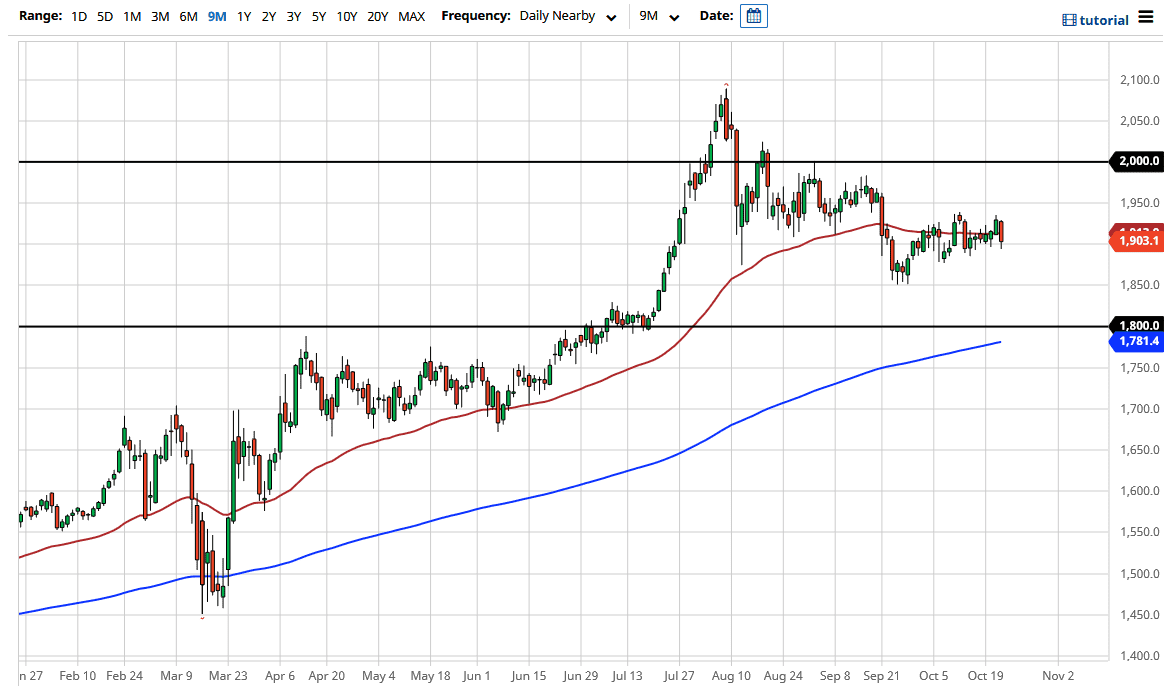Click the Mar 23 date axis label
The image size is (1167, 691).
pyautogui.click(x=228, y=675)
